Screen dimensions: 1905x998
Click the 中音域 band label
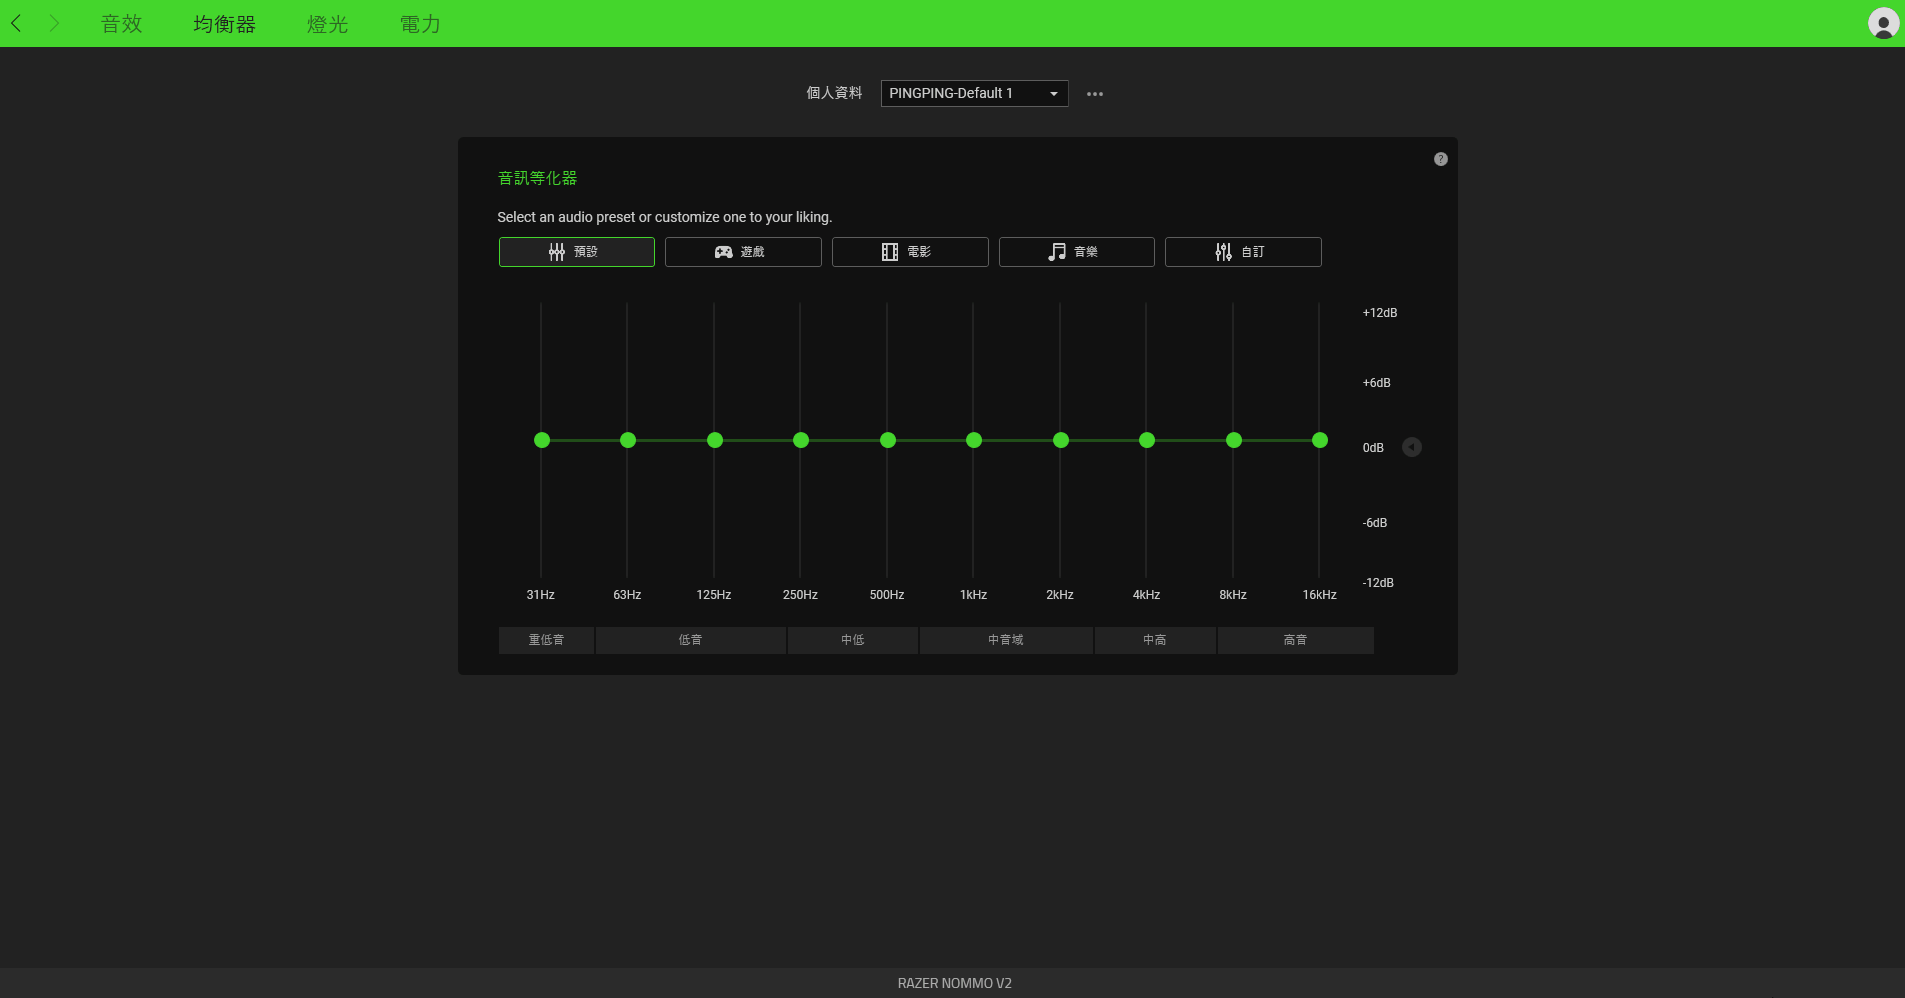coord(1005,640)
